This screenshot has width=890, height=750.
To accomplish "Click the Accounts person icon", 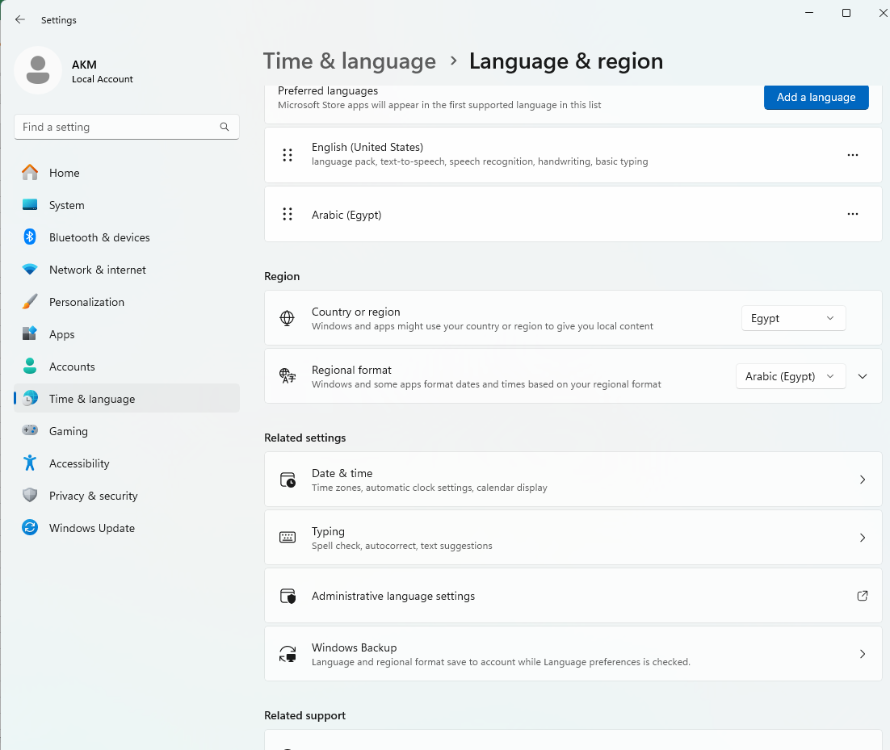I will coord(30,366).
